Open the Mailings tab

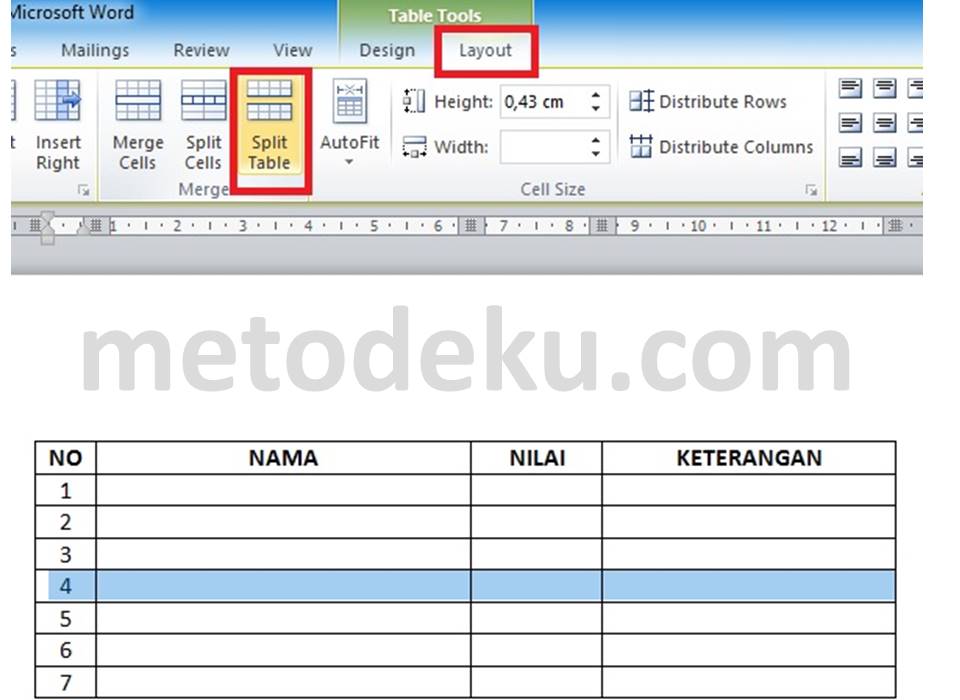[95, 50]
